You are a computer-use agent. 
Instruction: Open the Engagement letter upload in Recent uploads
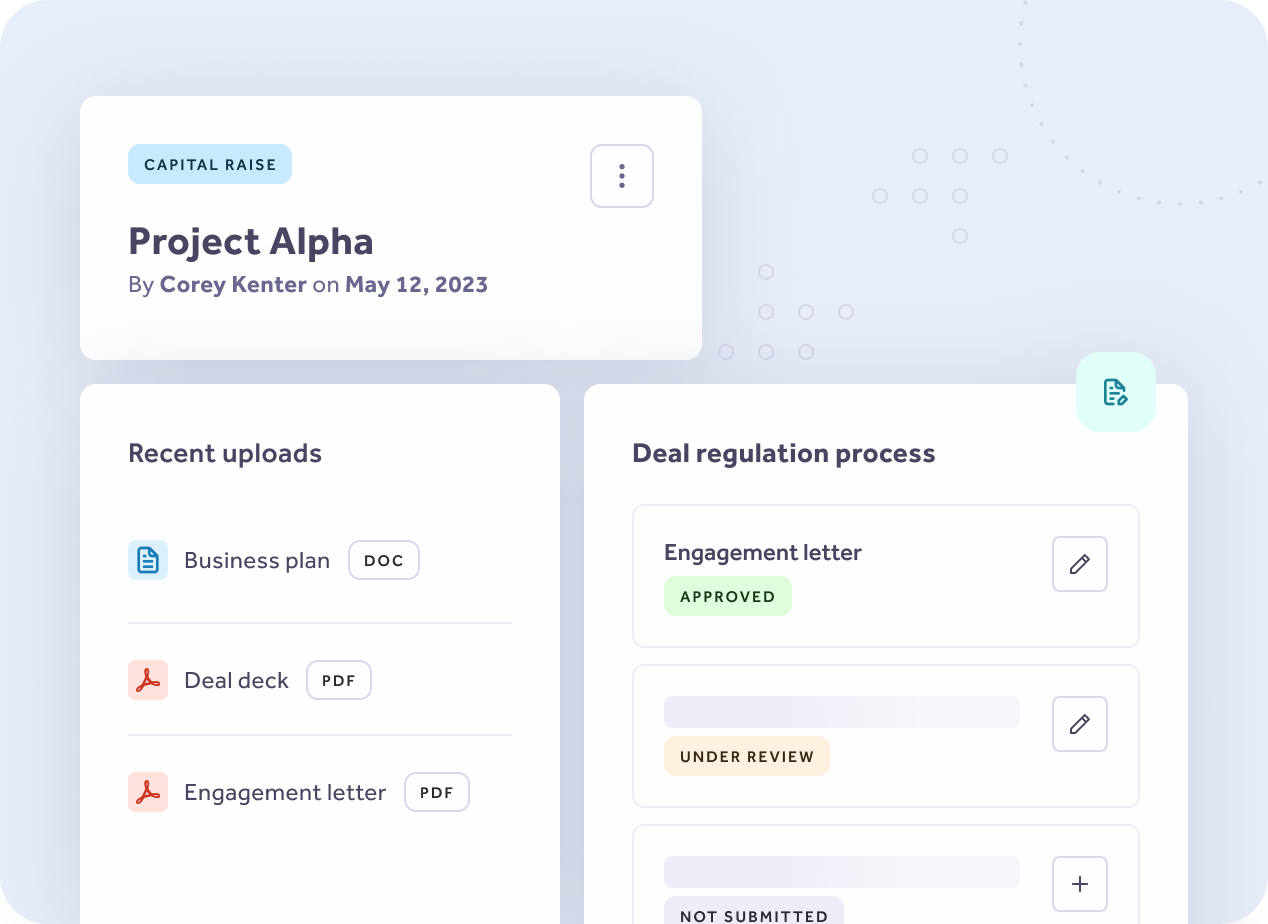coord(285,793)
